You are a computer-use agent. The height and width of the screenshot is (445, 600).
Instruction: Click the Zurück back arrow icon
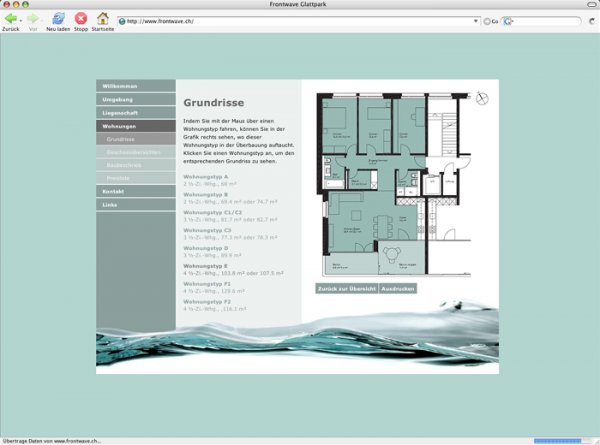click(x=11, y=18)
